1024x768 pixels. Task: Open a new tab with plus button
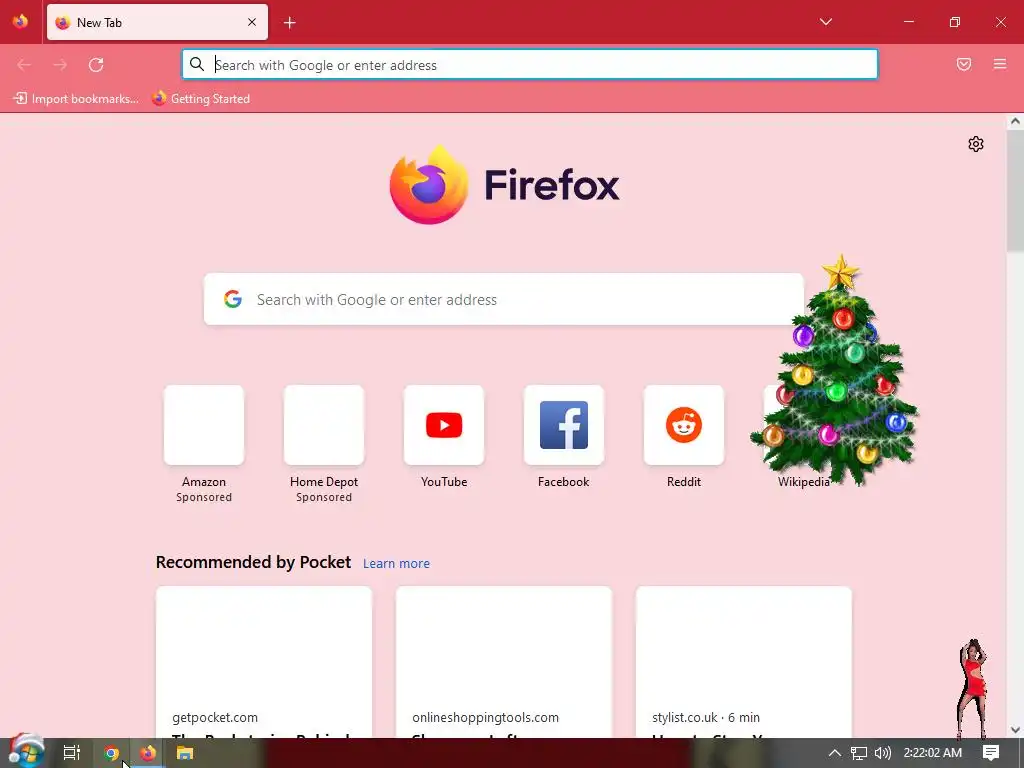tap(290, 23)
